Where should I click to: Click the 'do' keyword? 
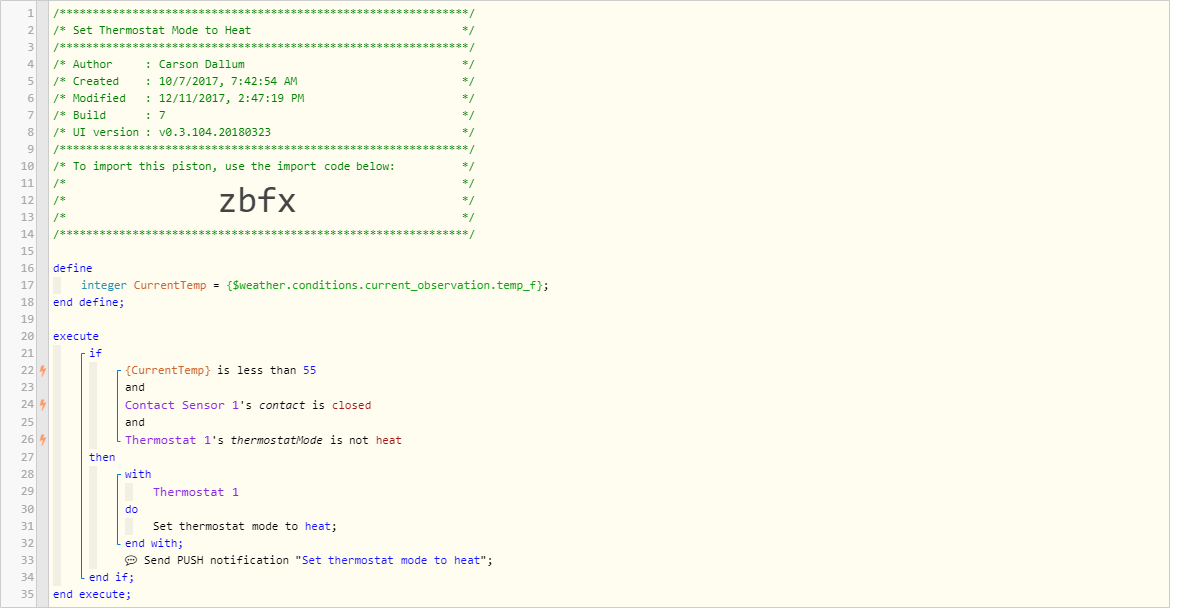tap(131, 509)
